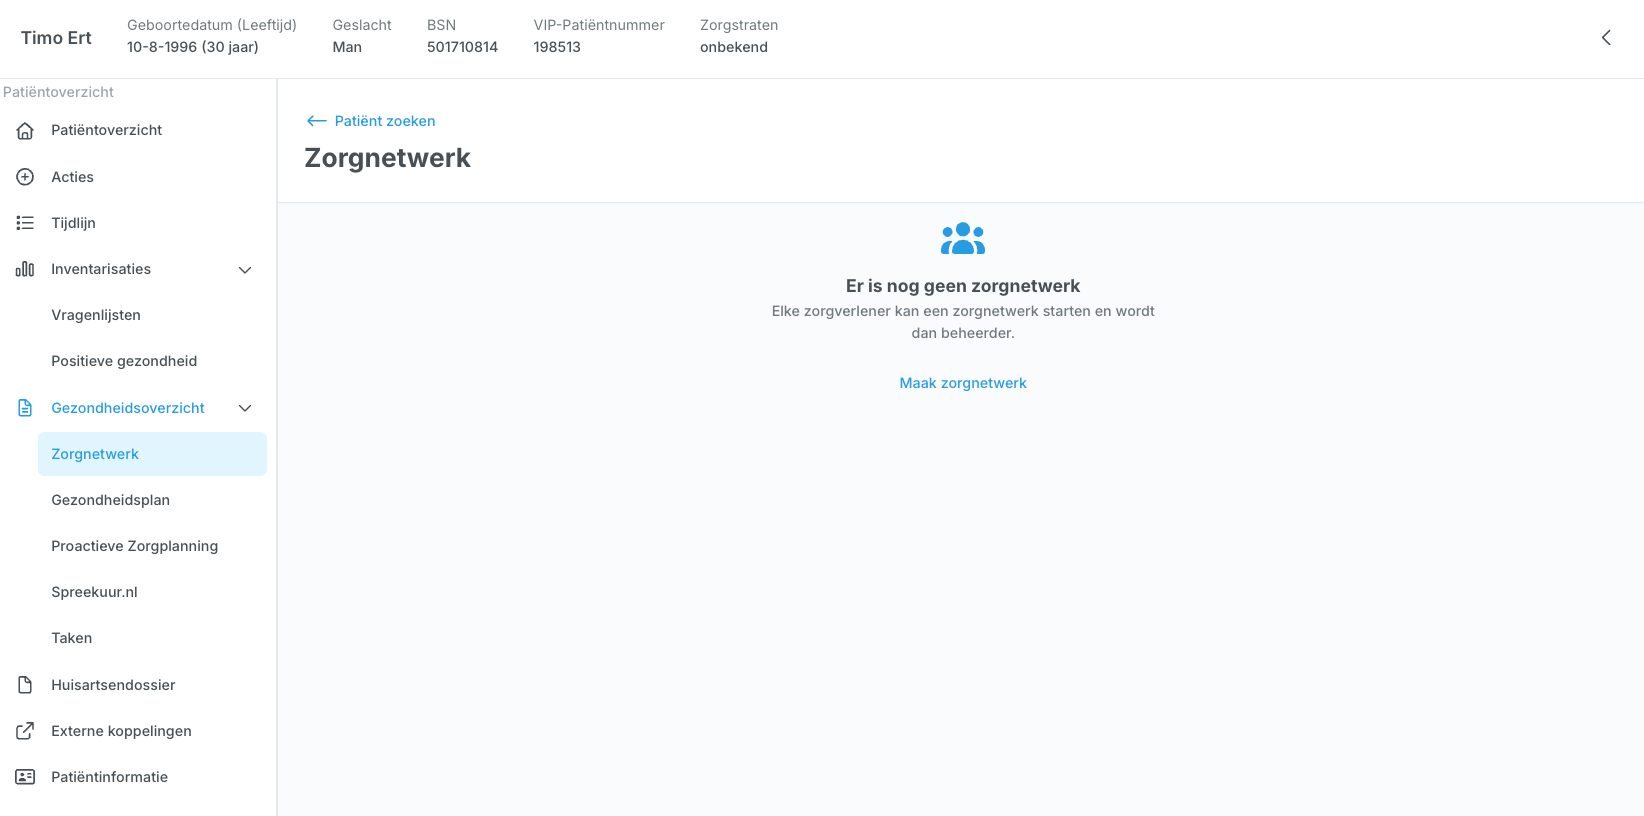Click the Patiëntinformatie ID card icon
The width and height of the screenshot is (1644, 816).
(25, 777)
